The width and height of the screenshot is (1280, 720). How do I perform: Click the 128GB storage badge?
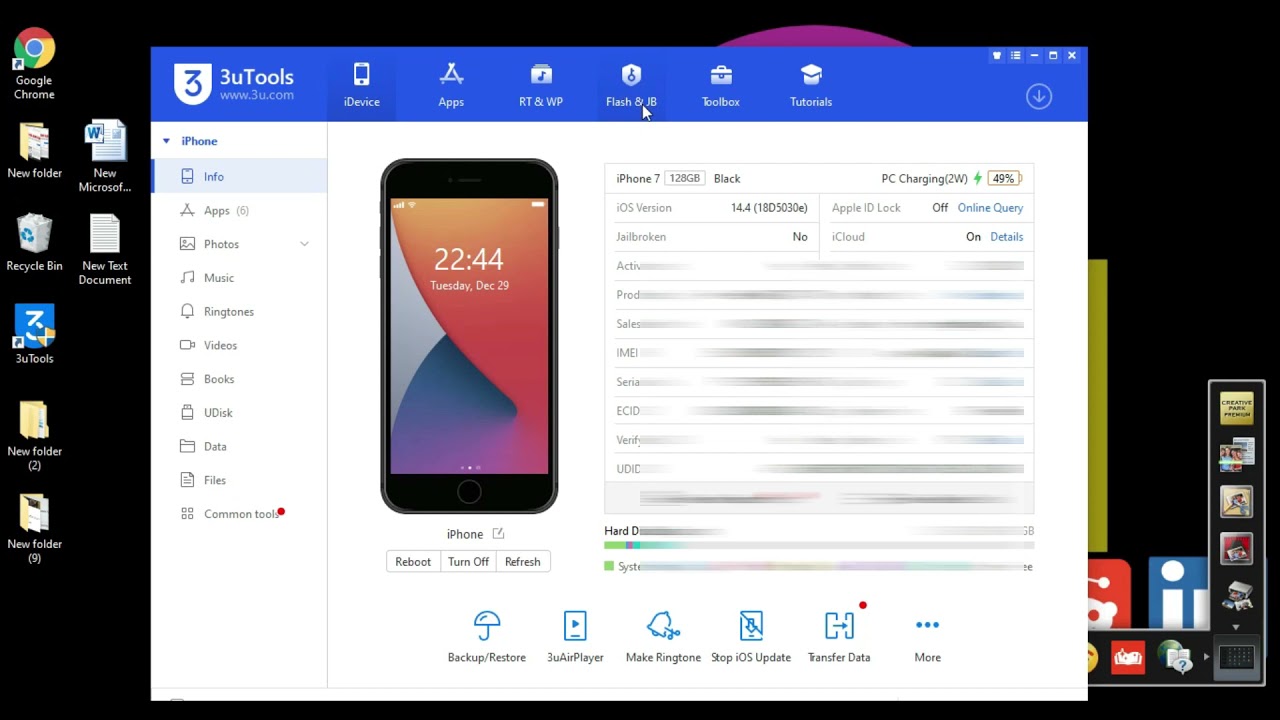(x=685, y=179)
